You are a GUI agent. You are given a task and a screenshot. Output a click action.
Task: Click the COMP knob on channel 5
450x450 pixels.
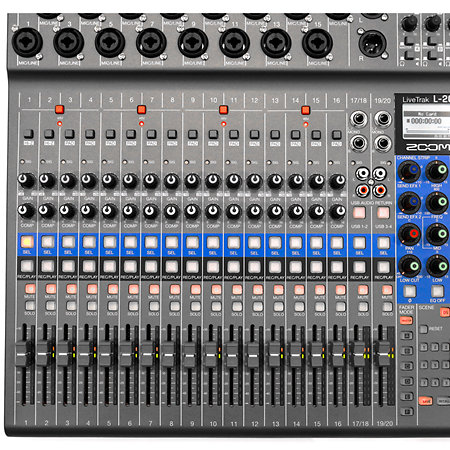tap(109, 211)
